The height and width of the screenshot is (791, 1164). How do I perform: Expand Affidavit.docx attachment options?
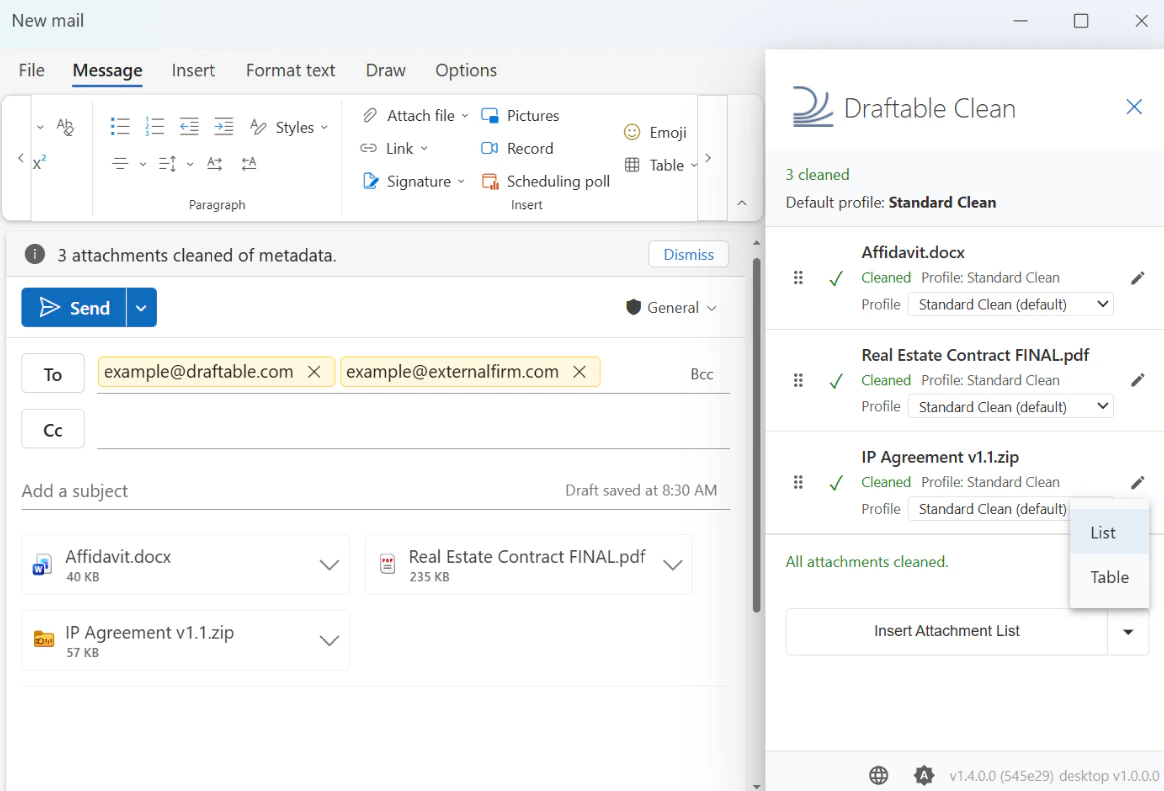click(329, 565)
